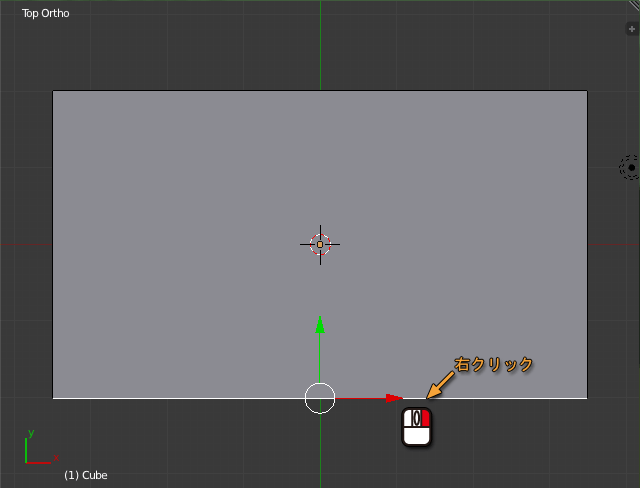Click the area split corner widget
Image resolution: width=640 pixels, height=488 pixels.
click(633, 5)
